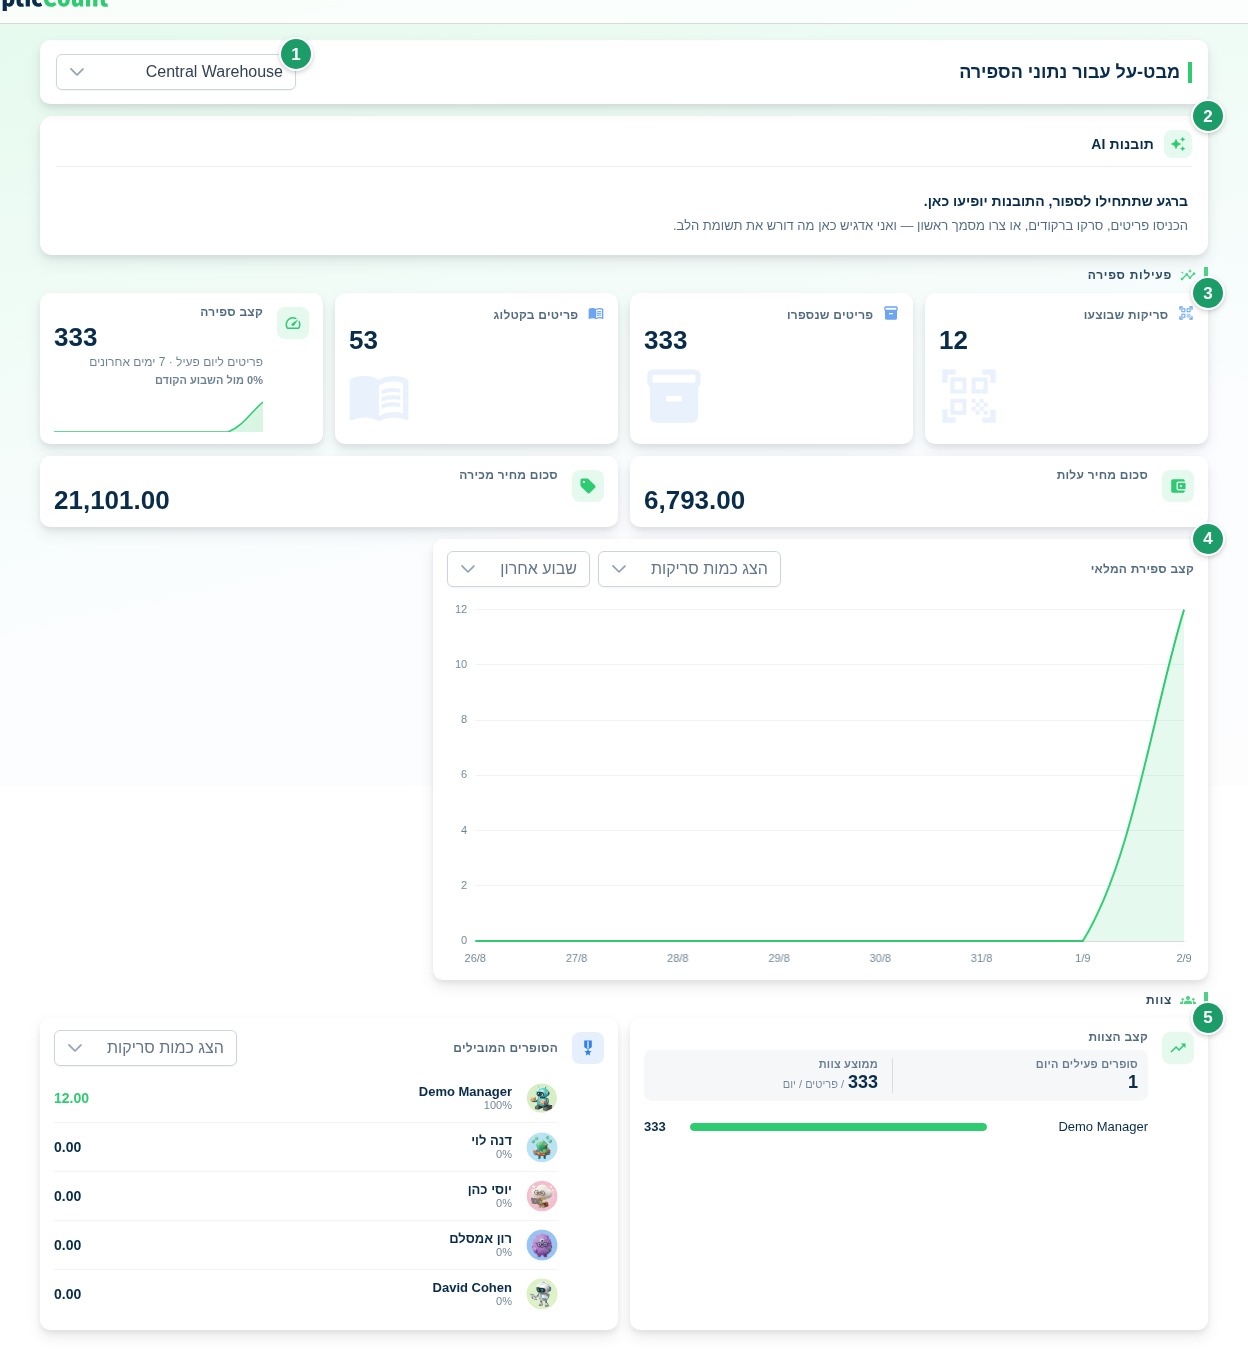This screenshot has height=1361, width=1248.
Task: Open the שבוע אחרון time range dropdown
Action: click(518, 569)
